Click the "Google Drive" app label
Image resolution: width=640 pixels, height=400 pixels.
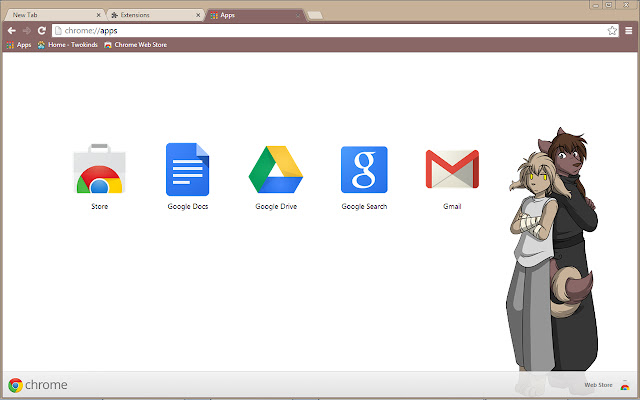click(276, 207)
